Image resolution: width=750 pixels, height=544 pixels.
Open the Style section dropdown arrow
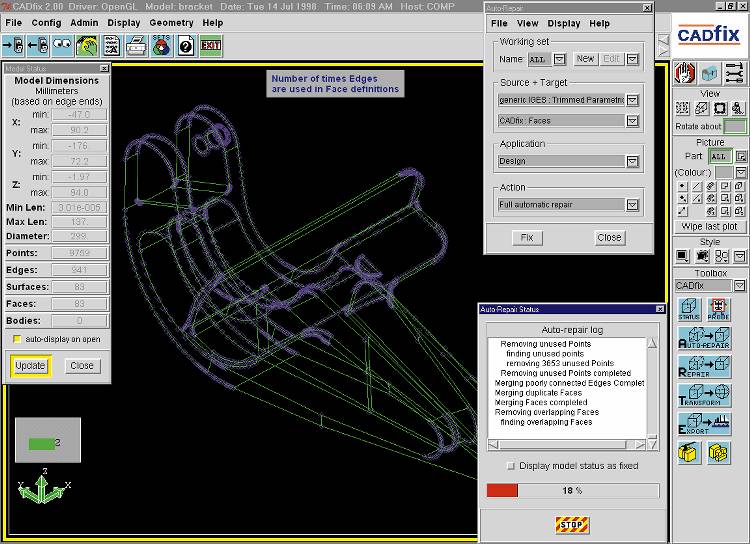pos(740,256)
